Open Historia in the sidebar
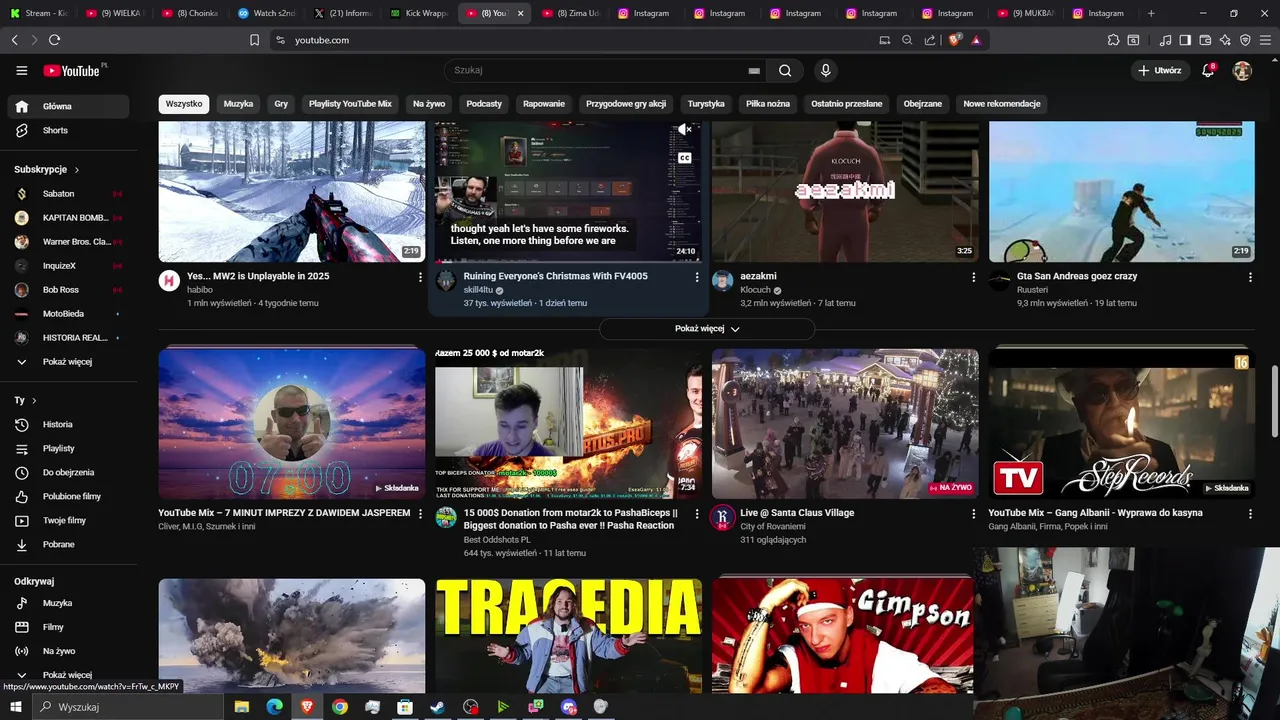Viewport: 1280px width, 720px height. [x=68, y=425]
